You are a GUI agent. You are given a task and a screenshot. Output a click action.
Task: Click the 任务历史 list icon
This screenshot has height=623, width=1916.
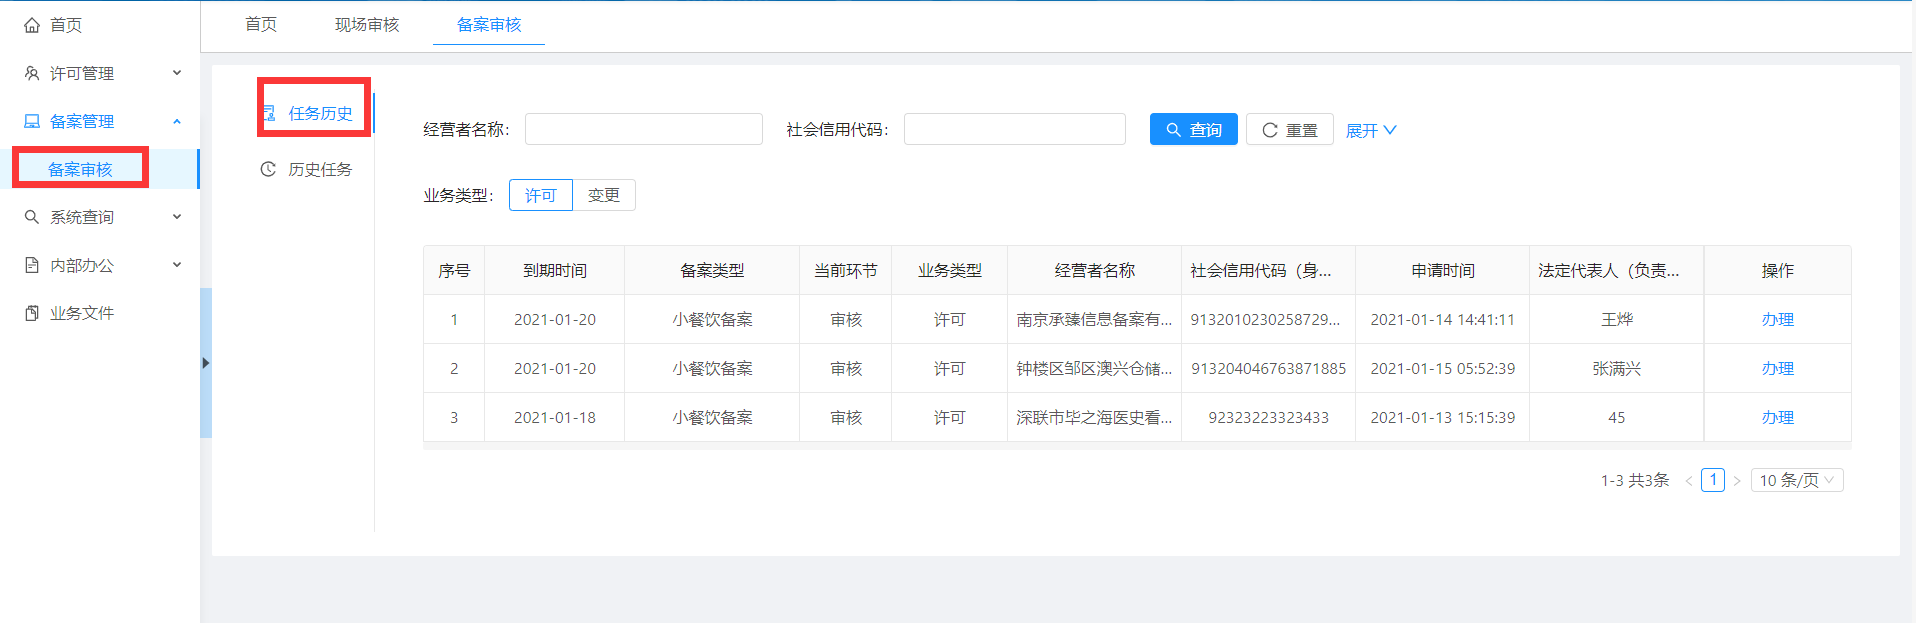point(268,113)
